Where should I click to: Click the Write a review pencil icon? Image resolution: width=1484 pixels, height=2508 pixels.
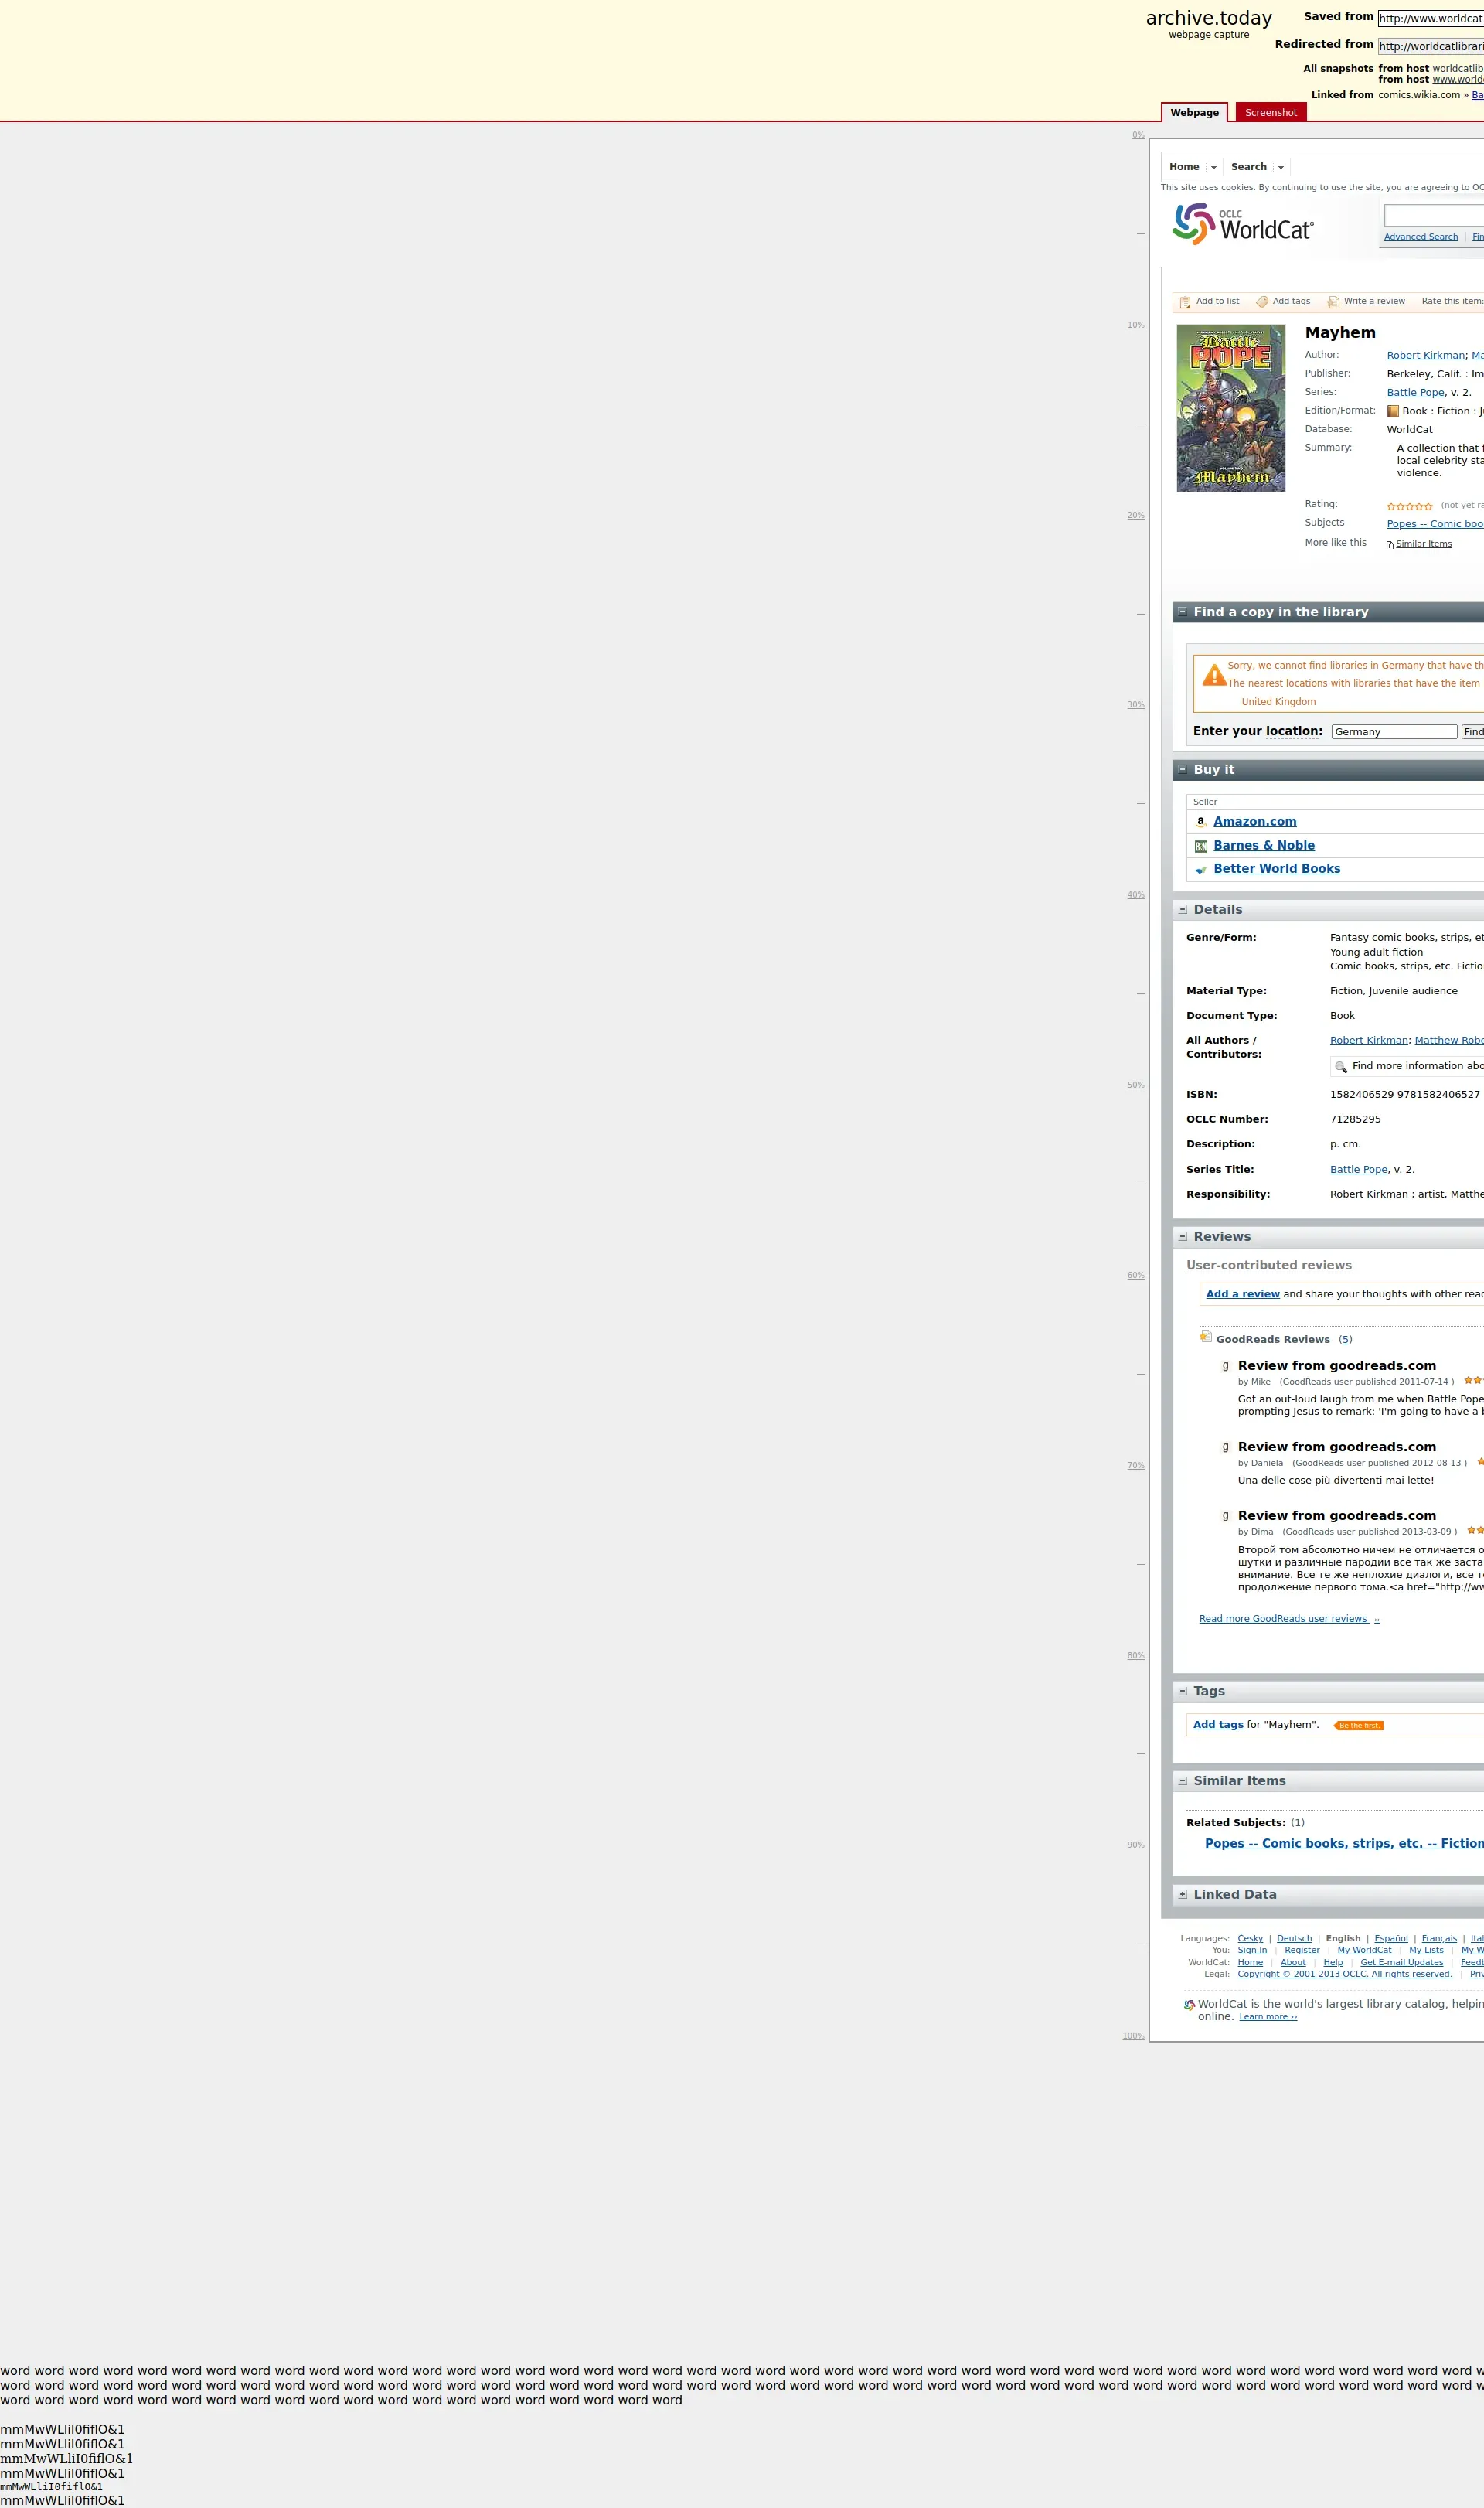pos(1333,302)
